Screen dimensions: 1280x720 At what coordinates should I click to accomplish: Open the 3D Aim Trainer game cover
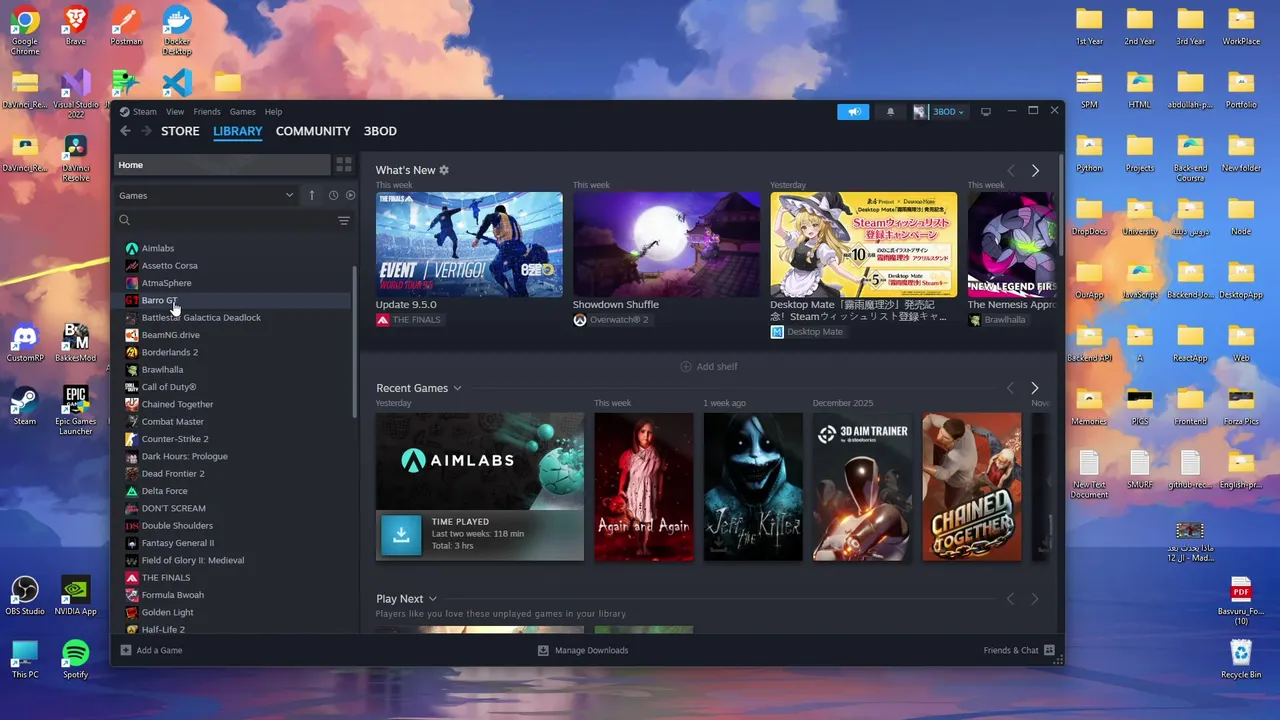[x=862, y=487]
